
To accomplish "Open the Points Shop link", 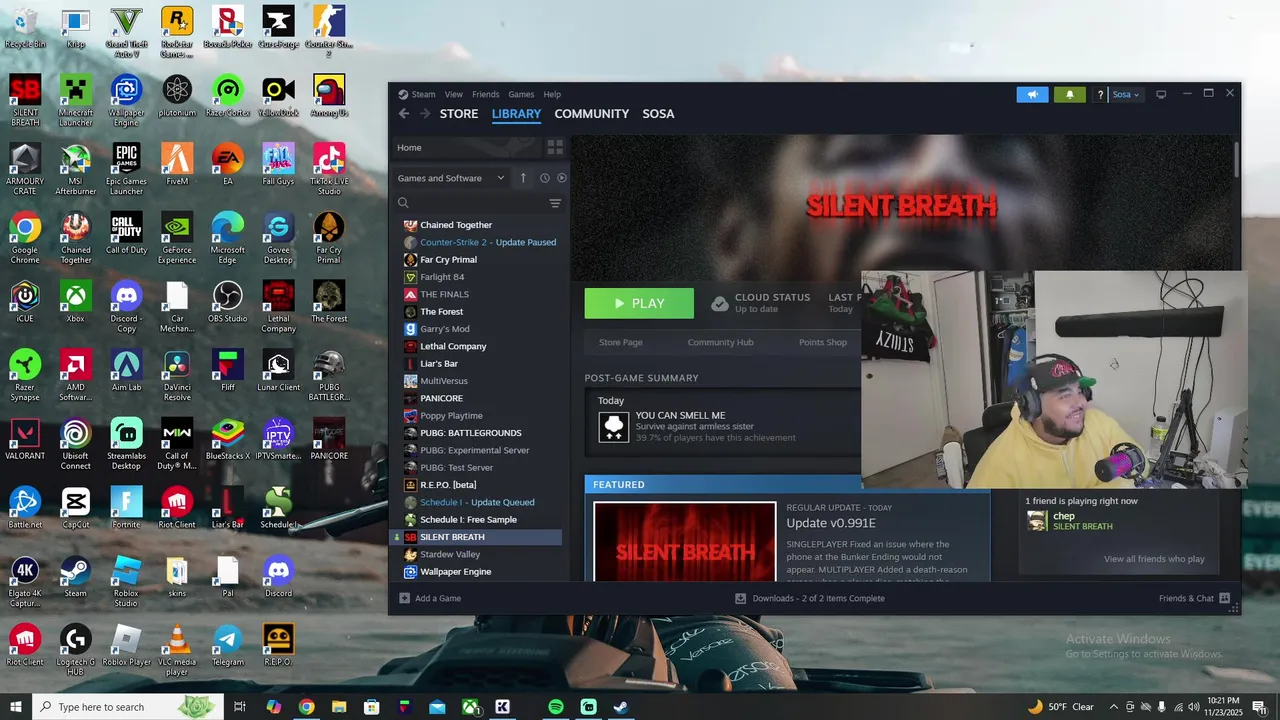I will [x=823, y=342].
